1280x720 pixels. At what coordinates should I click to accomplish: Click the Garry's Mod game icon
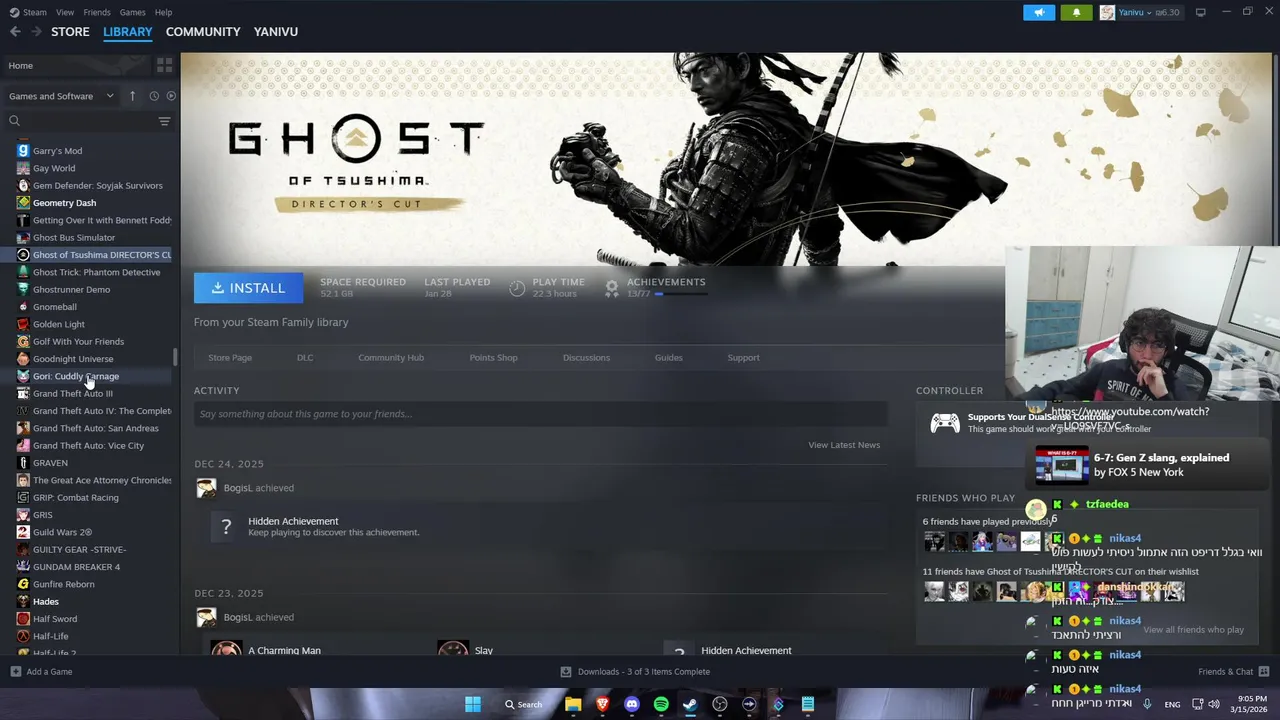(x=23, y=151)
